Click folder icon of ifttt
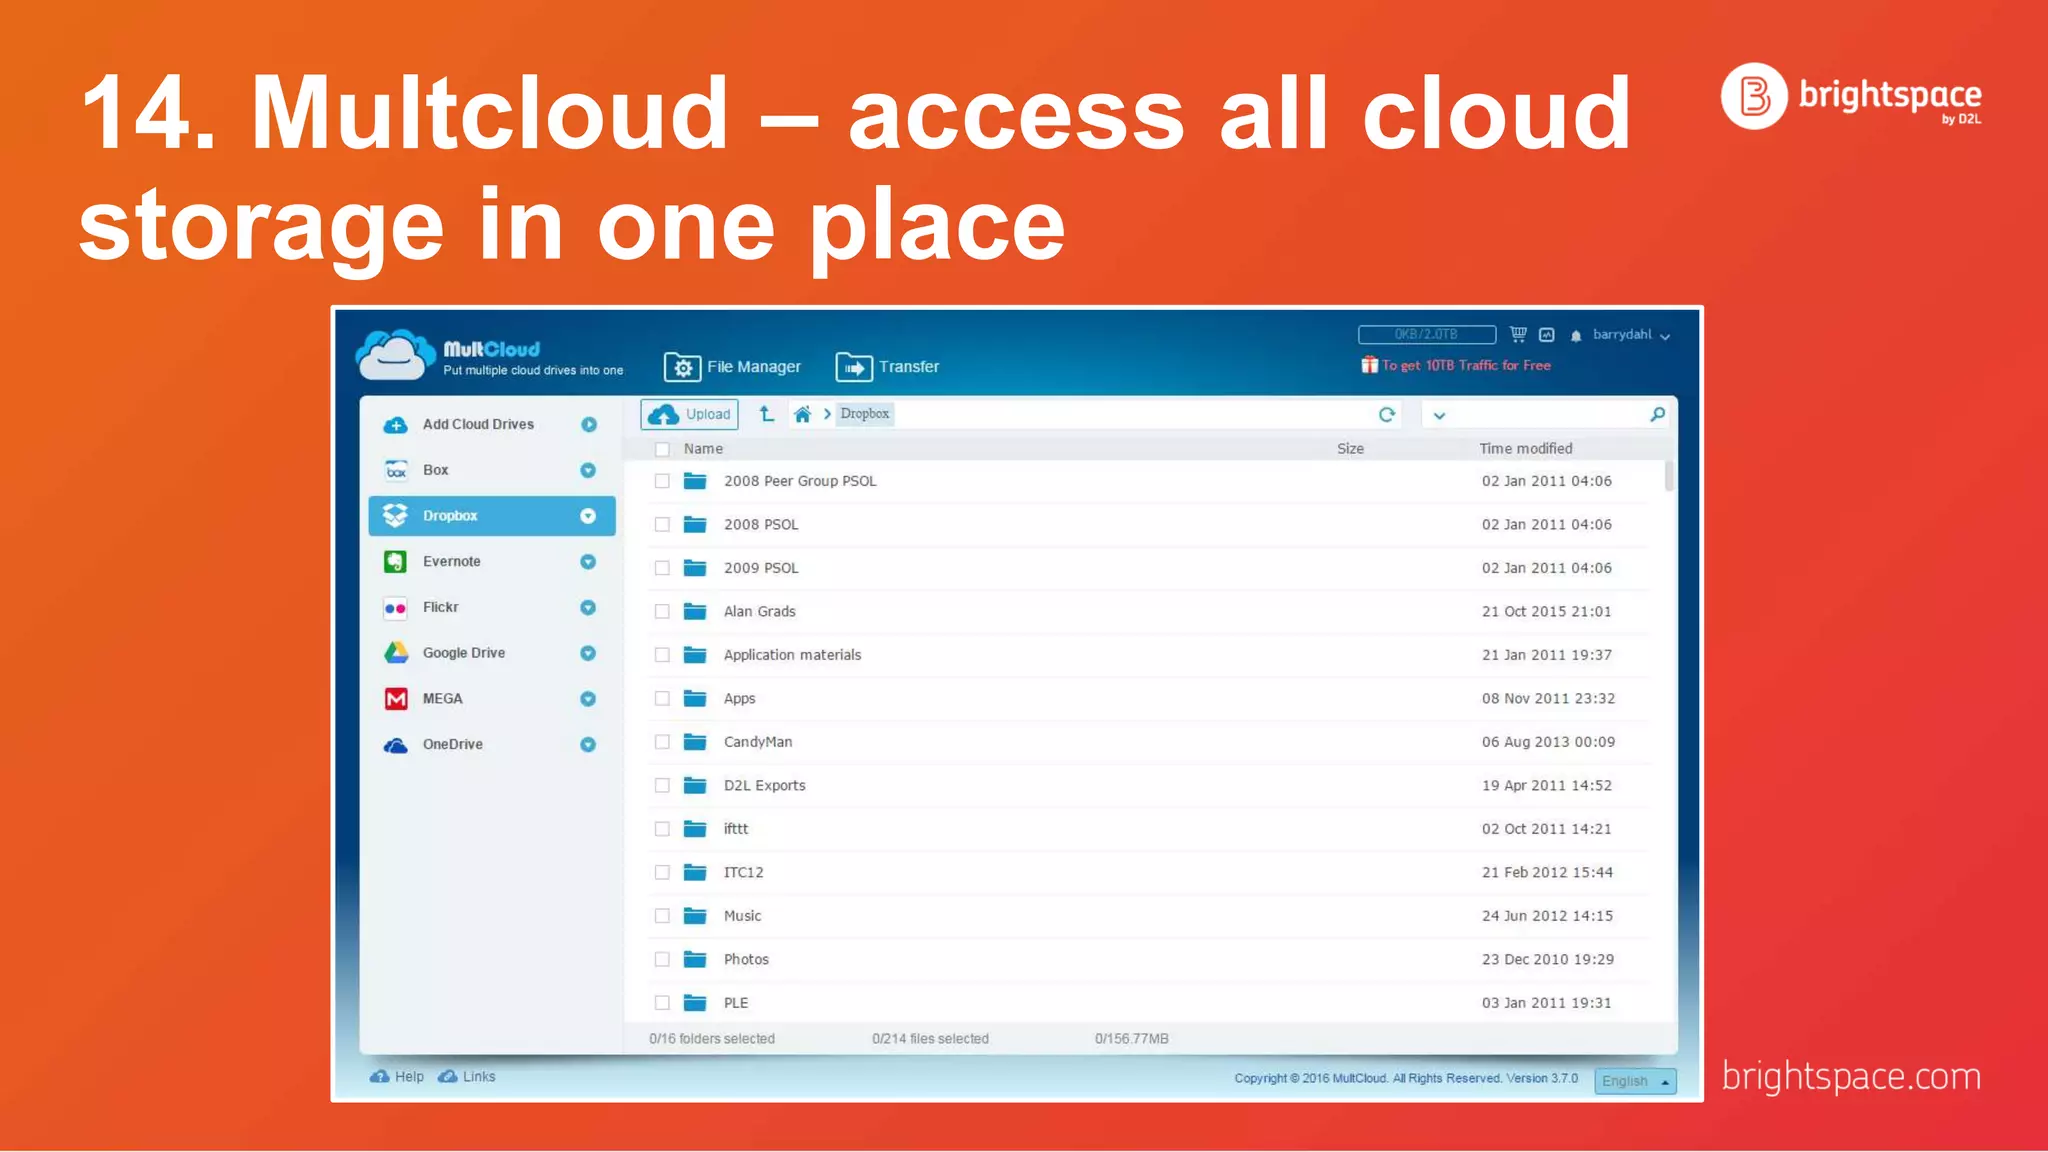Screen dimensions: 2048x1152 [695, 828]
